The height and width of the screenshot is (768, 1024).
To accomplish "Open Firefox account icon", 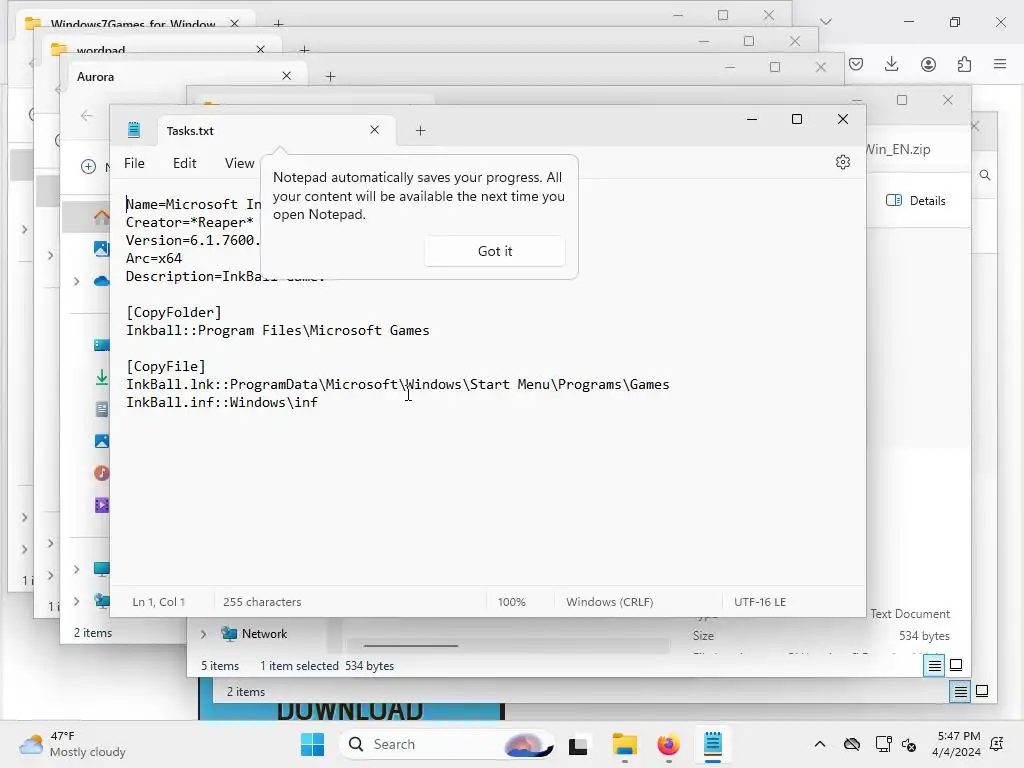I will pyautogui.click(x=928, y=64).
